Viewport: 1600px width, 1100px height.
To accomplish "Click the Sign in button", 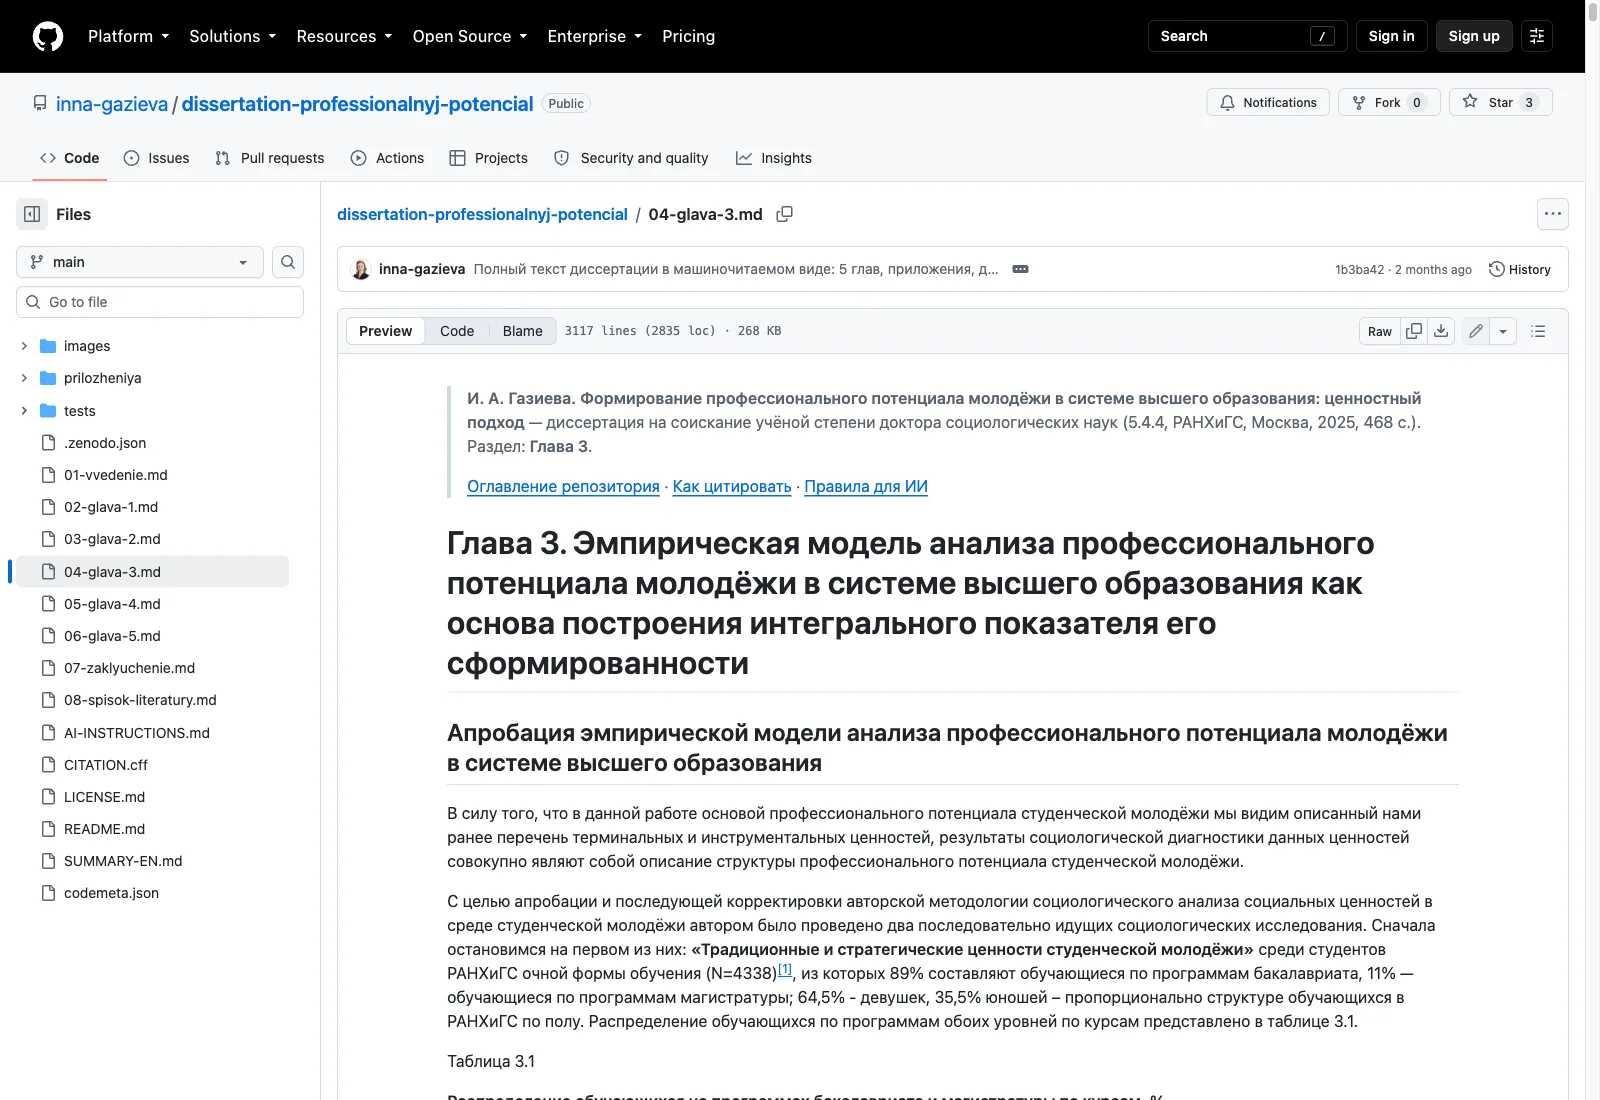I will [x=1391, y=36].
